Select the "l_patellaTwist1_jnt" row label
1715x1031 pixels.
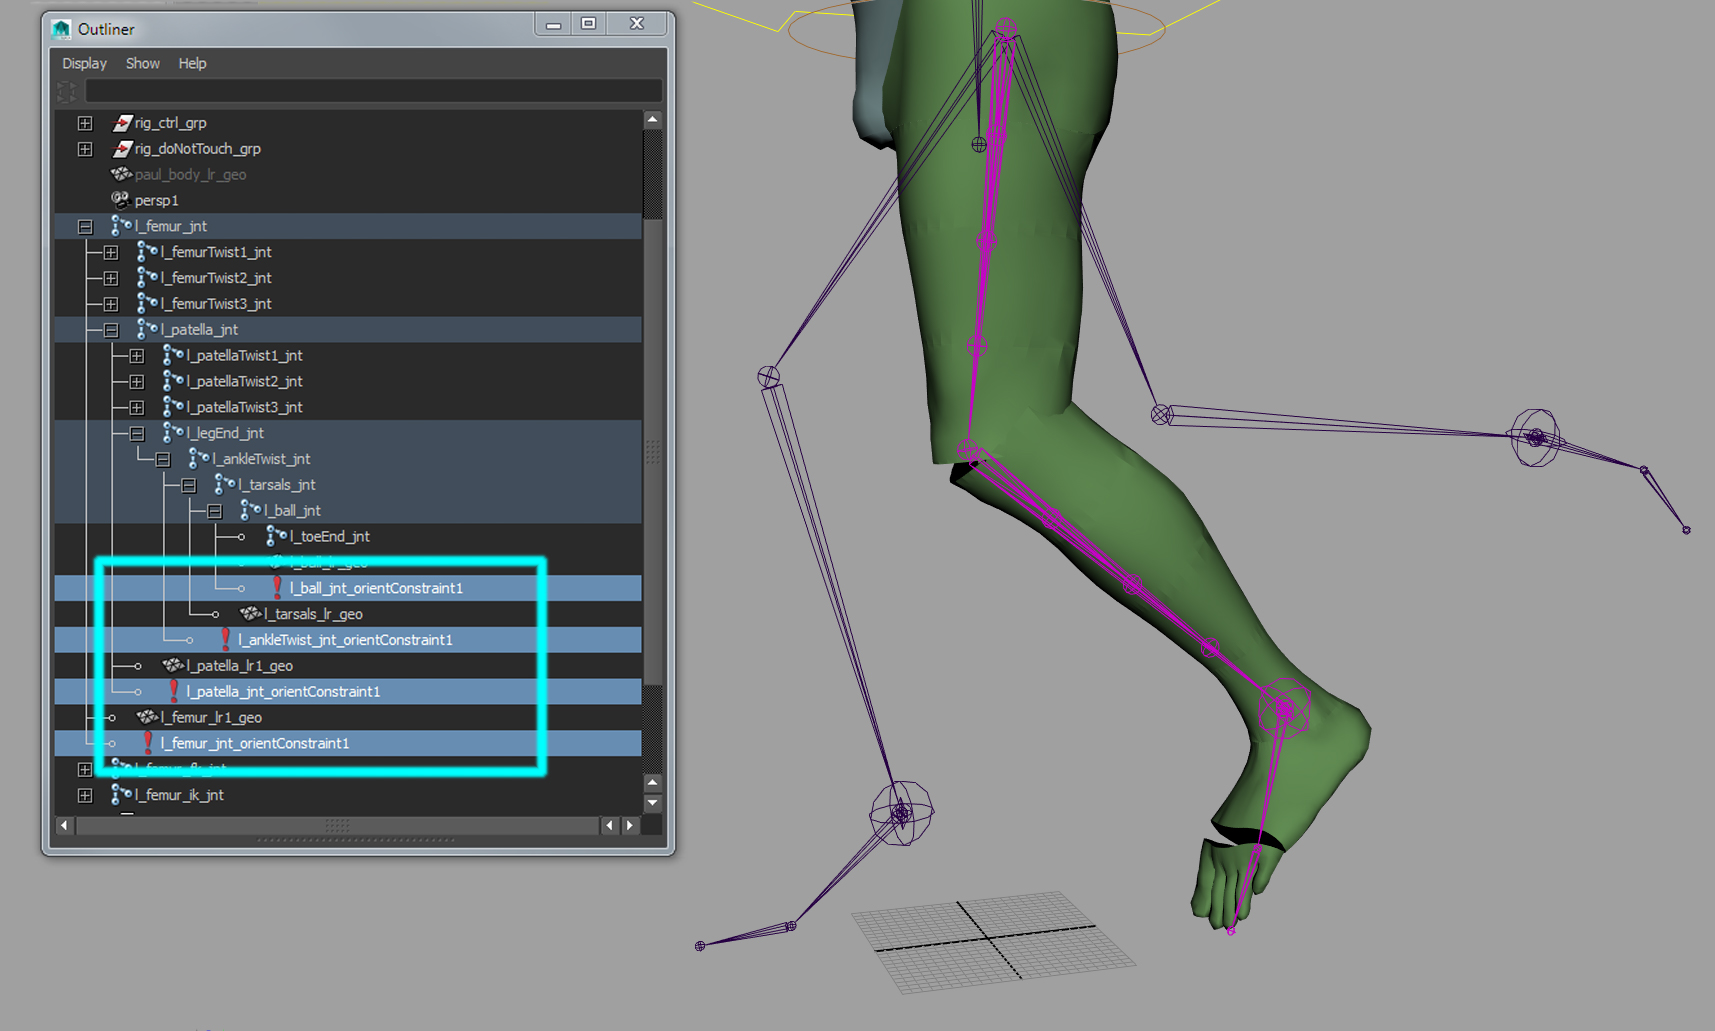click(245, 356)
